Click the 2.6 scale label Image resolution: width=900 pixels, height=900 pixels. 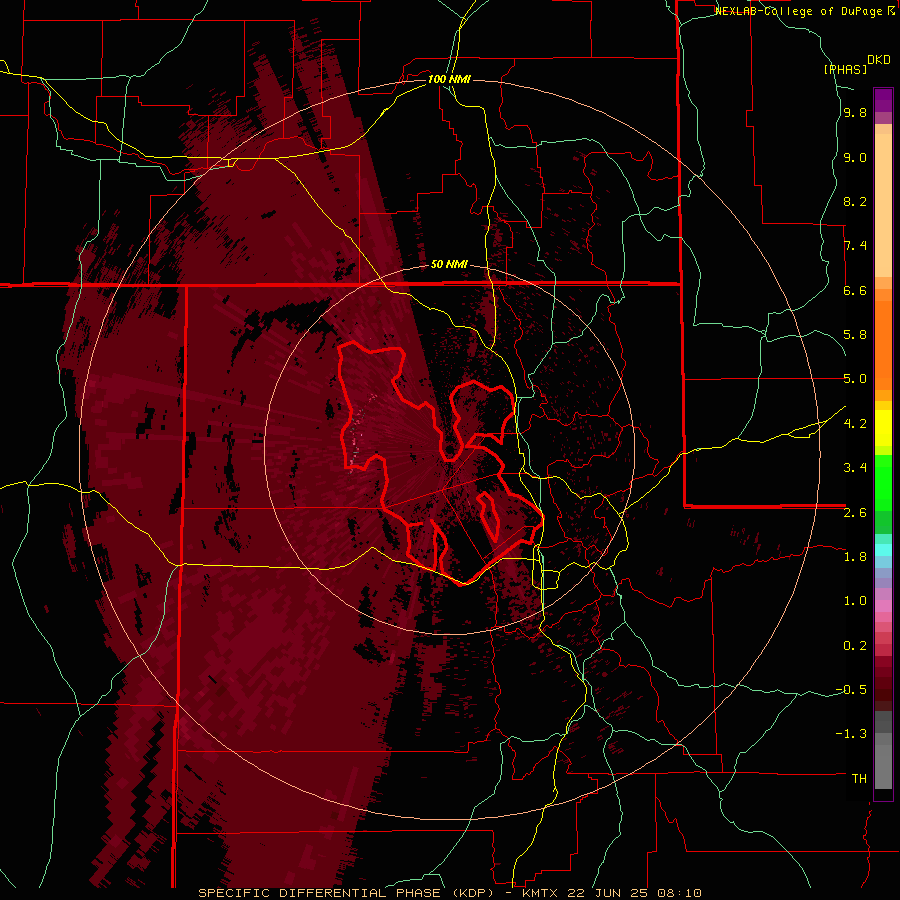pos(855,513)
